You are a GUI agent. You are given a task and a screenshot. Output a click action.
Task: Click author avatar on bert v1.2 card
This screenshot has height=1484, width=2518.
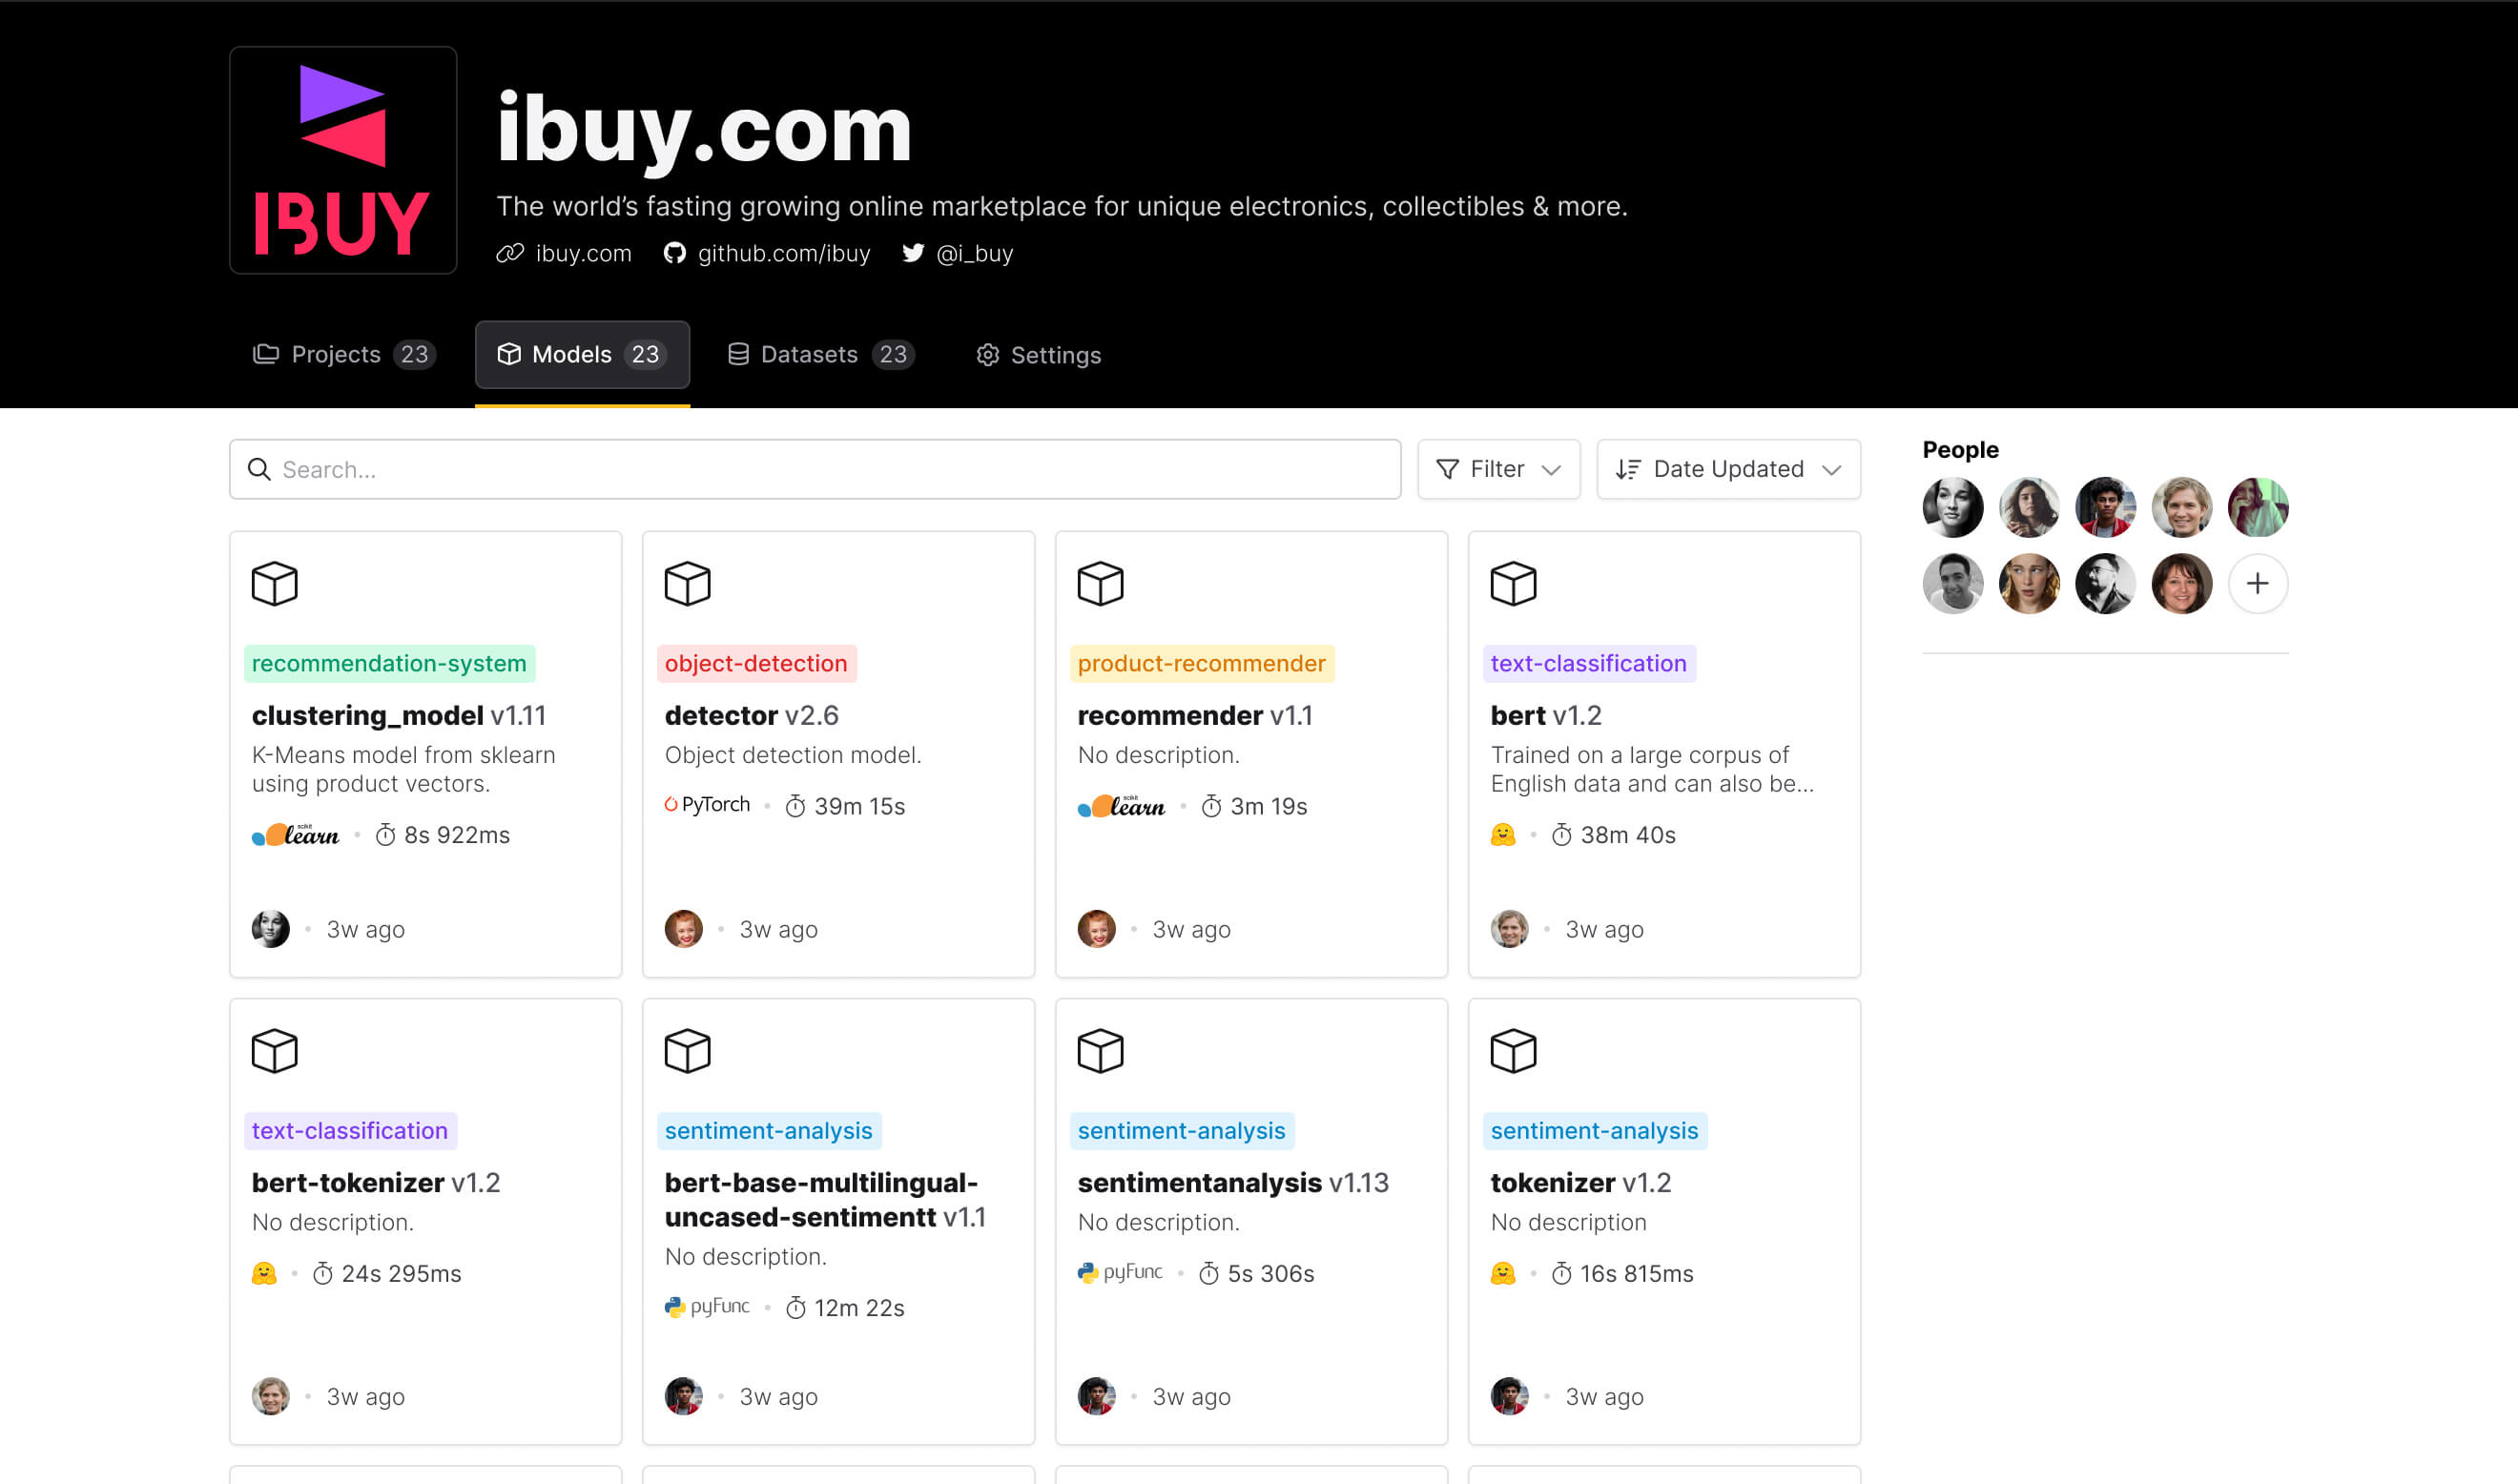tap(1510, 929)
